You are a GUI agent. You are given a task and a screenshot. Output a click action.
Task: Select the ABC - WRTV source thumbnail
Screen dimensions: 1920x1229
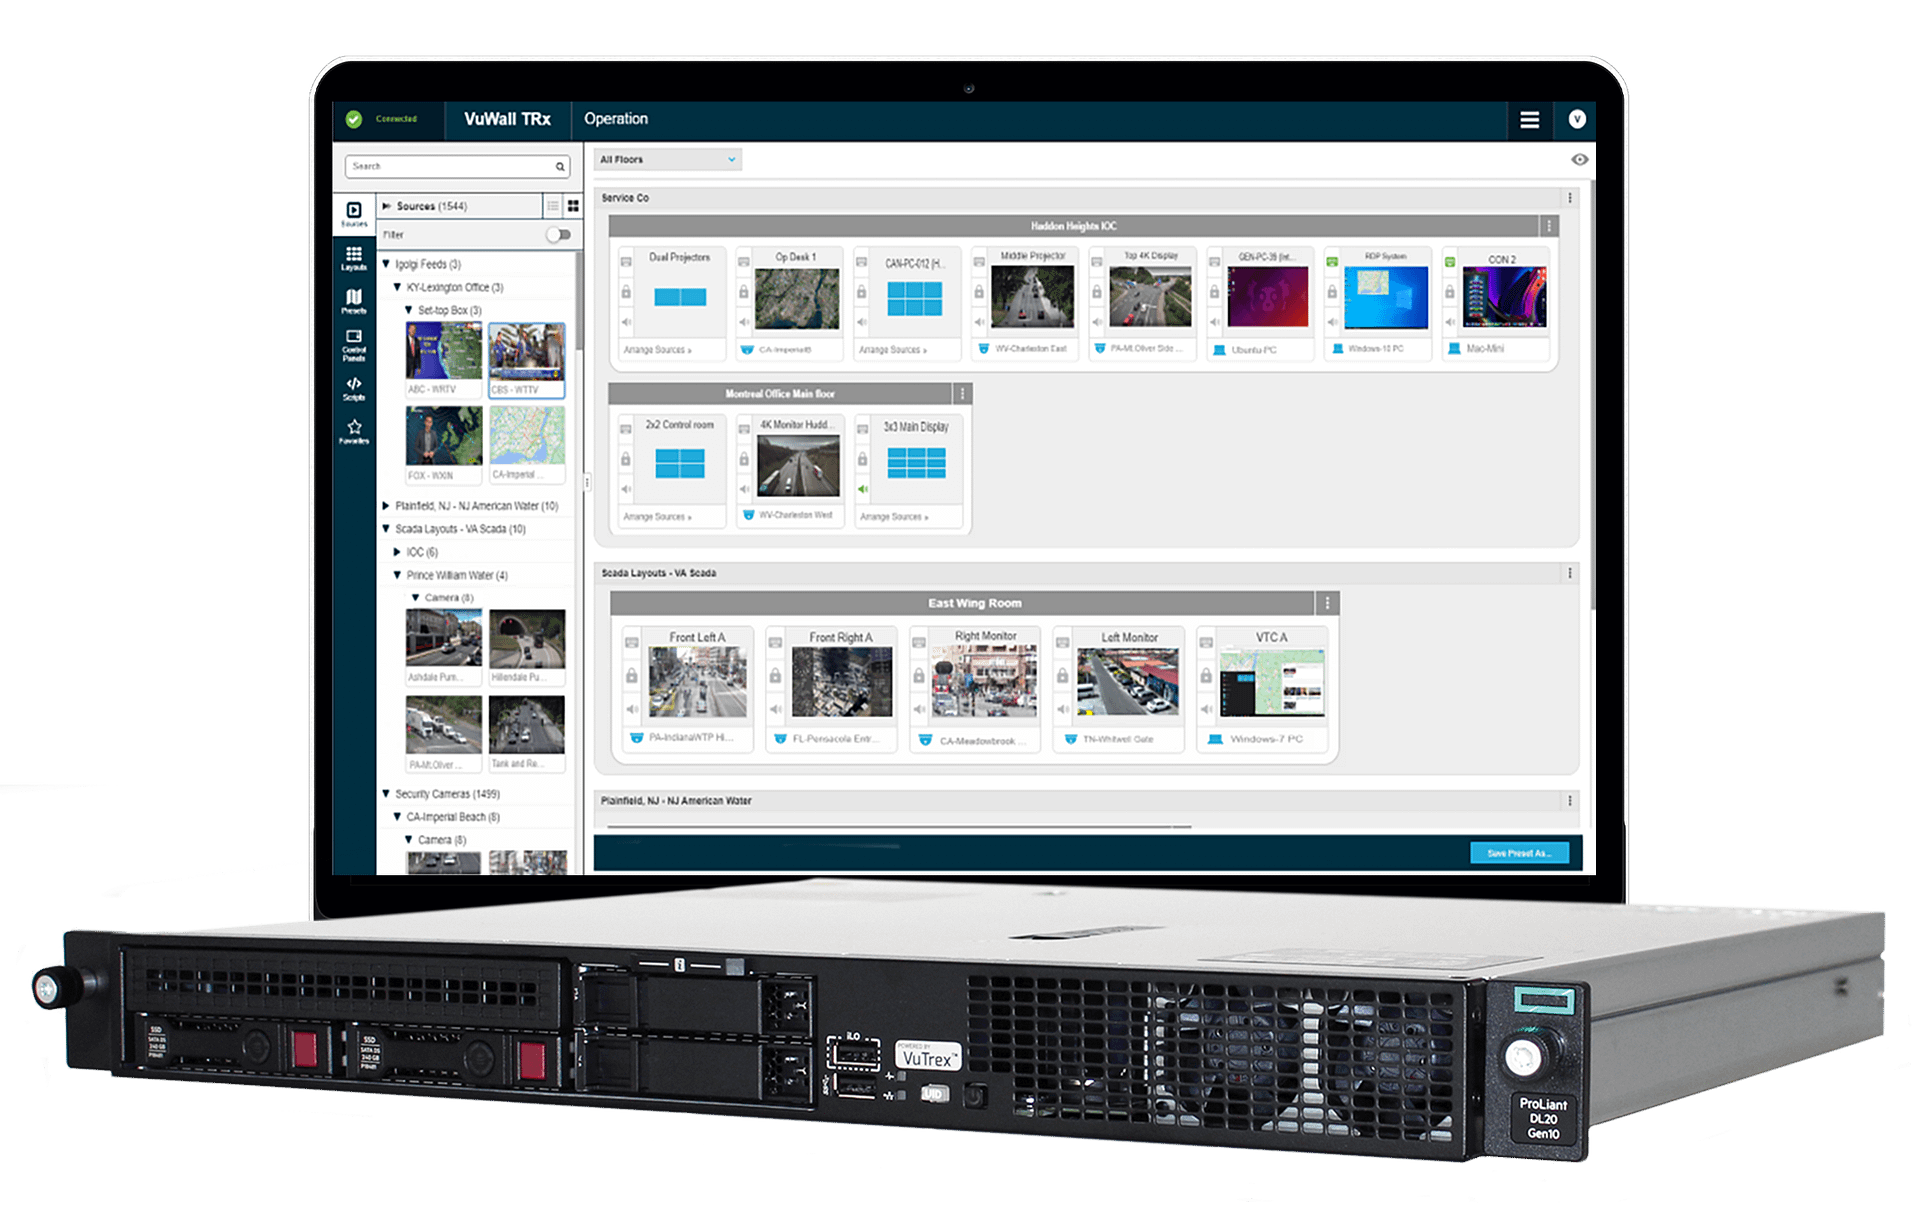[444, 358]
